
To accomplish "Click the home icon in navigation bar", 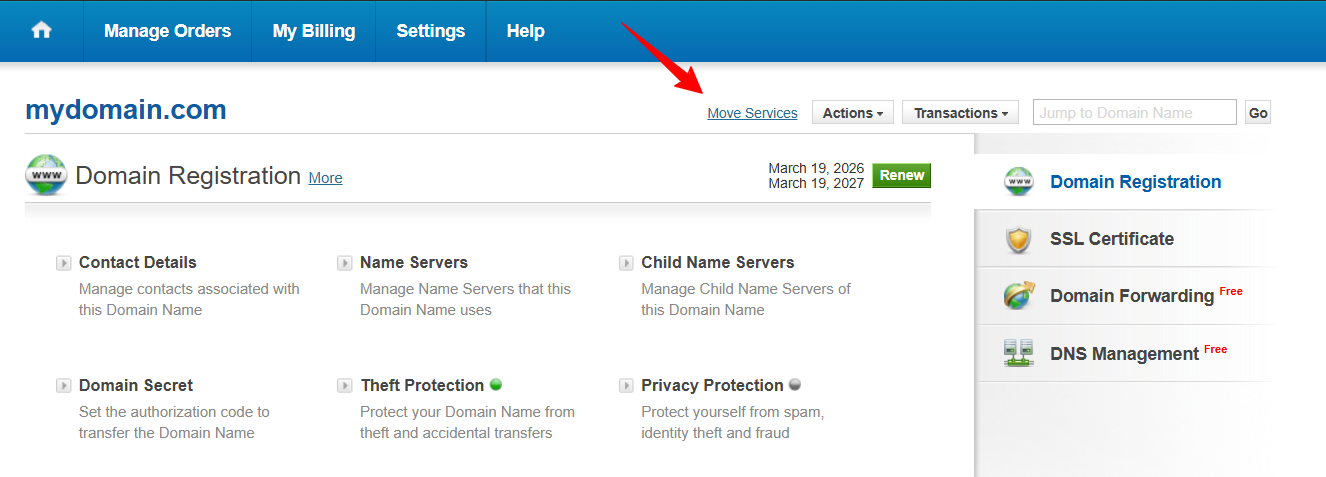I will pyautogui.click(x=41, y=31).
